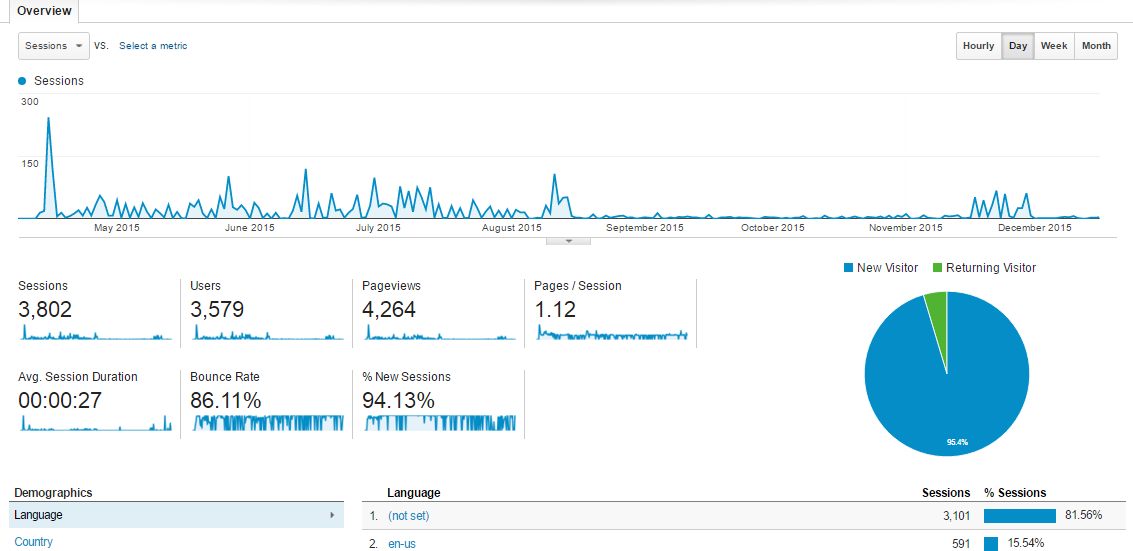Switch chart granularity to Hourly
Image resolution: width=1133 pixels, height=551 pixels.
[x=978, y=45]
